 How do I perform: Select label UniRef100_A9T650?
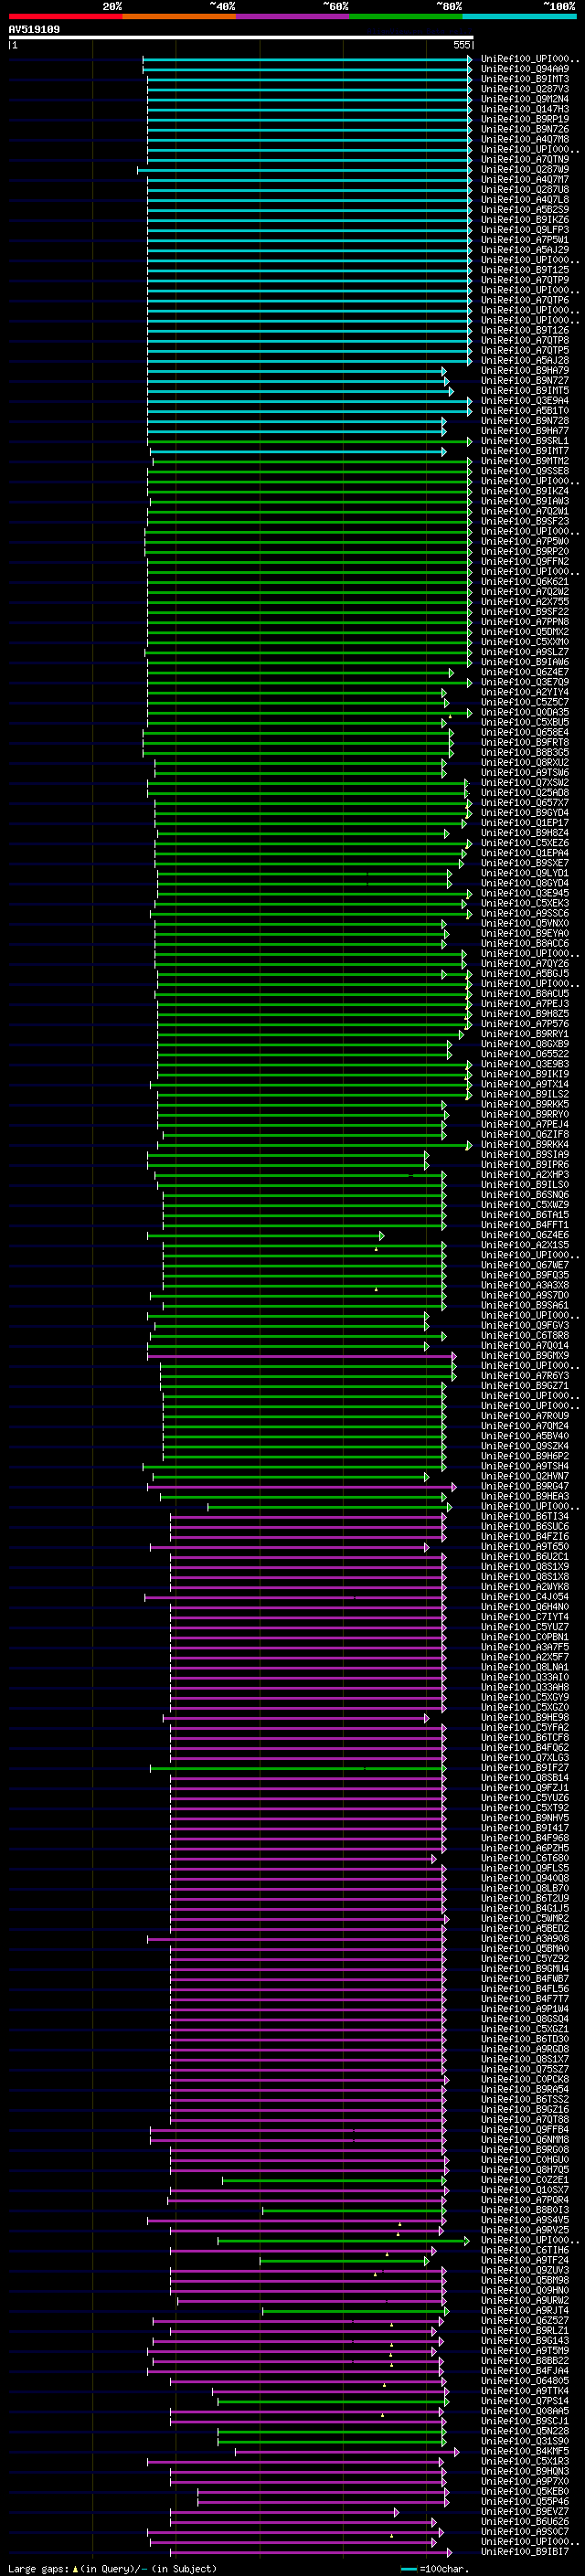point(525,1547)
